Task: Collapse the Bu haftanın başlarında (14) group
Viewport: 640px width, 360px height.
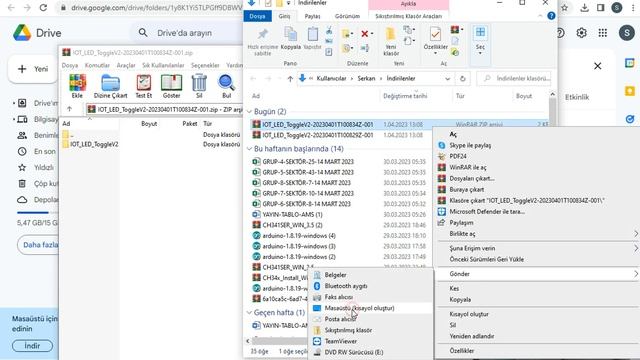Action: [x=250, y=149]
